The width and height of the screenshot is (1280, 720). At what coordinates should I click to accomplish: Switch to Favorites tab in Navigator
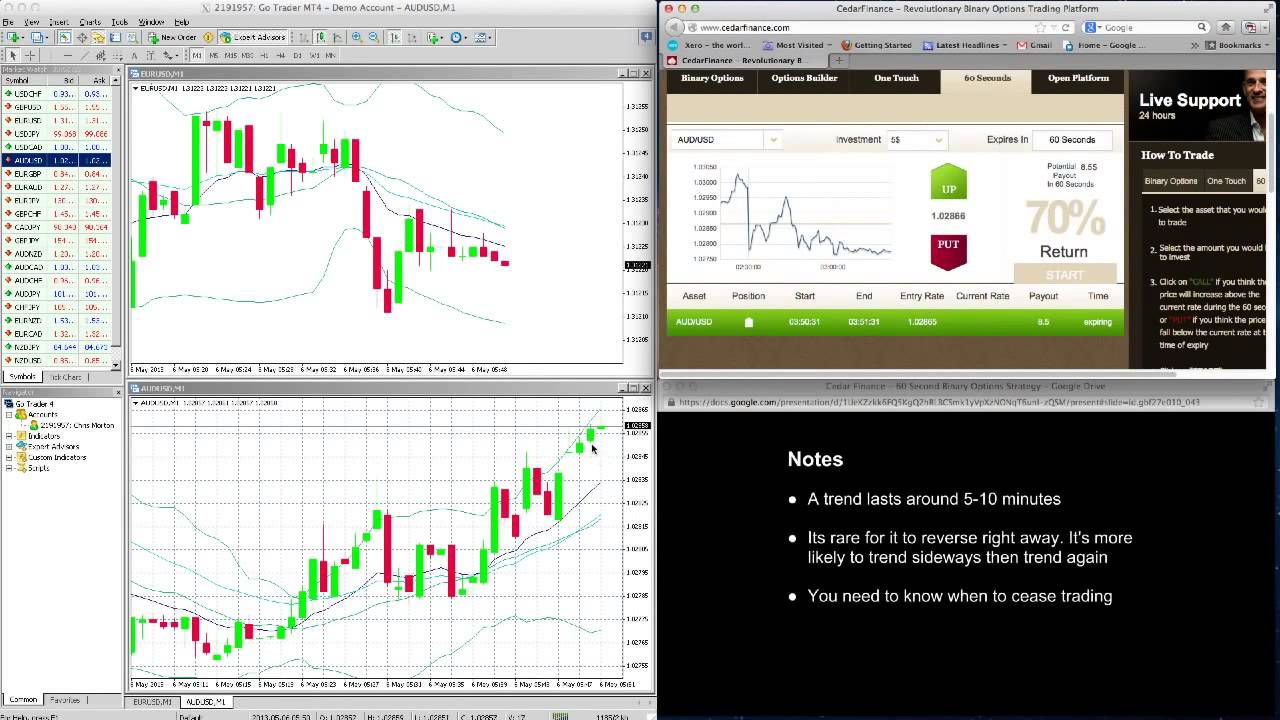click(65, 700)
